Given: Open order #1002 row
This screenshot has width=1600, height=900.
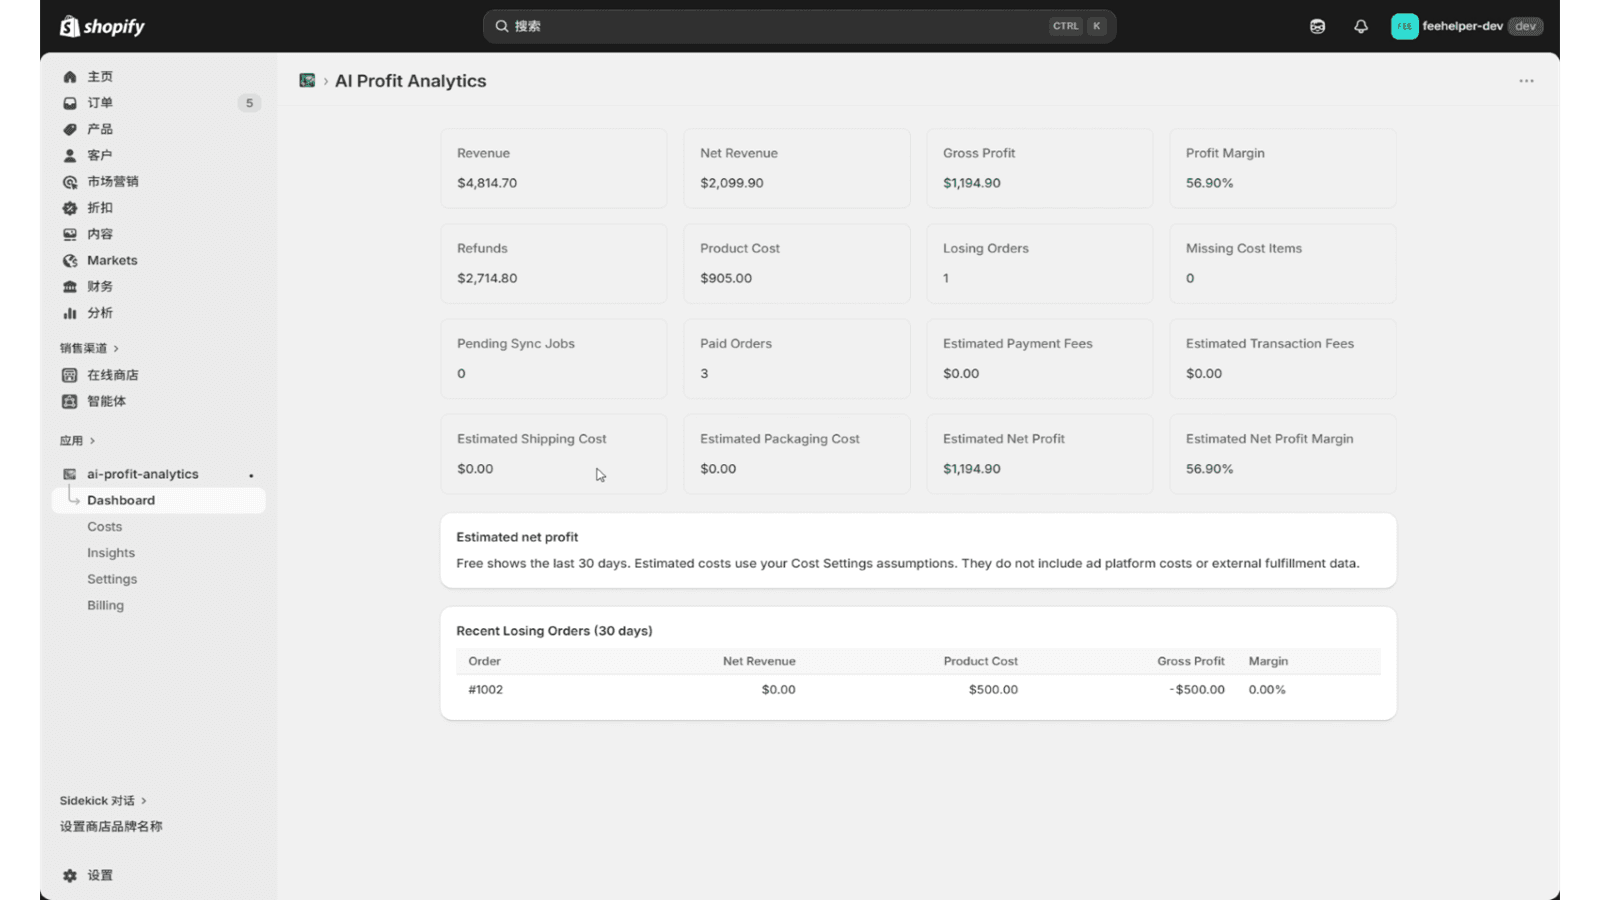Looking at the screenshot, I should coord(918,690).
